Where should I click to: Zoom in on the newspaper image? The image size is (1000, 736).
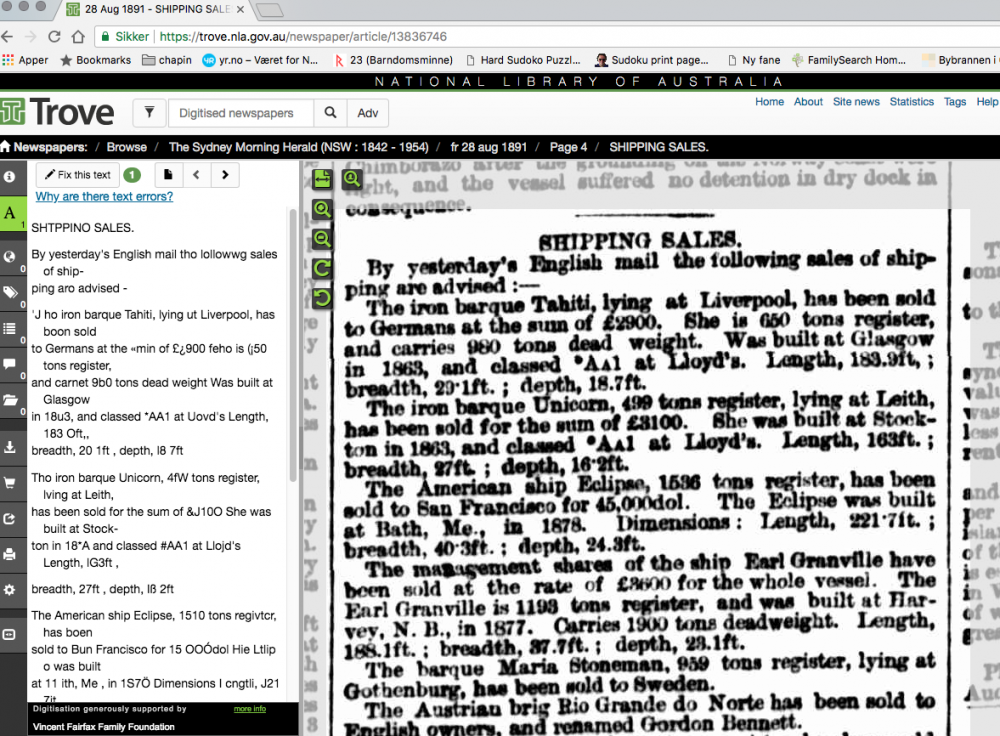(322, 209)
